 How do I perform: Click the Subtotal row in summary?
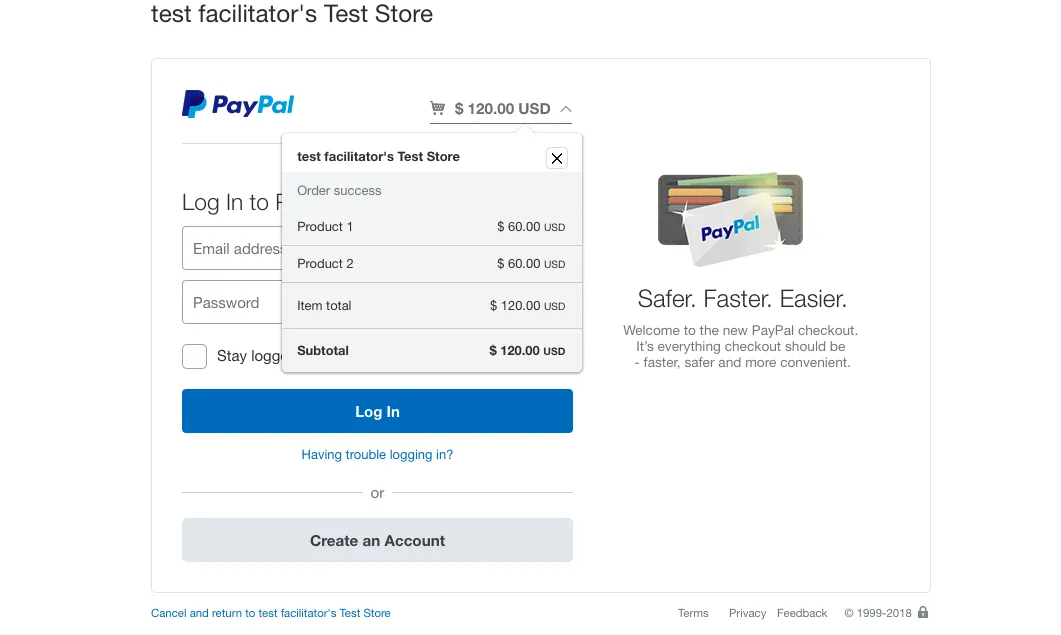click(431, 351)
